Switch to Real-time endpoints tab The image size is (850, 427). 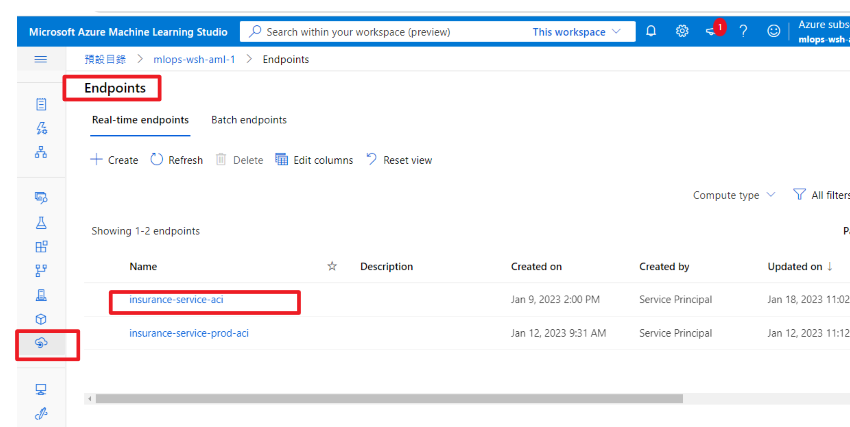(x=140, y=120)
